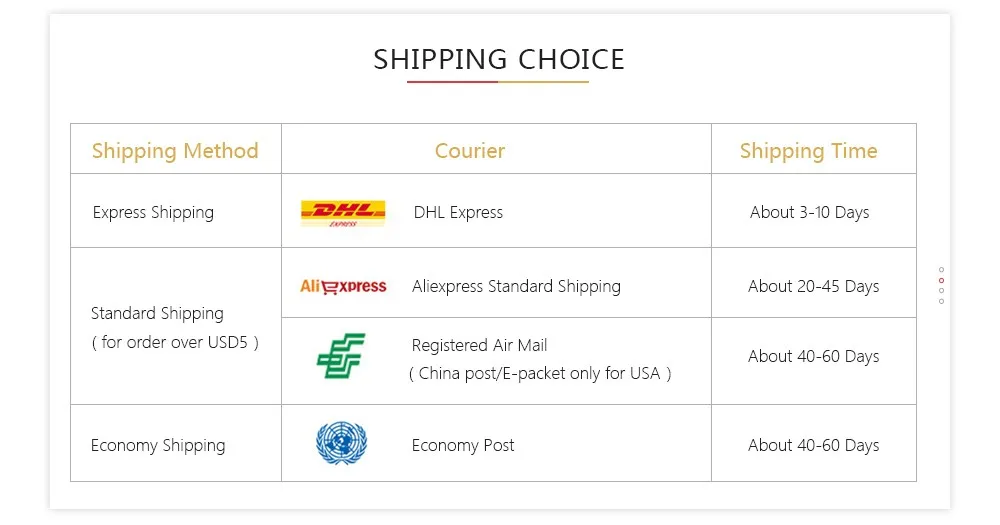Select the Express Shipping row label
Image resolution: width=1000 pixels, height=525 pixels.
(x=153, y=212)
